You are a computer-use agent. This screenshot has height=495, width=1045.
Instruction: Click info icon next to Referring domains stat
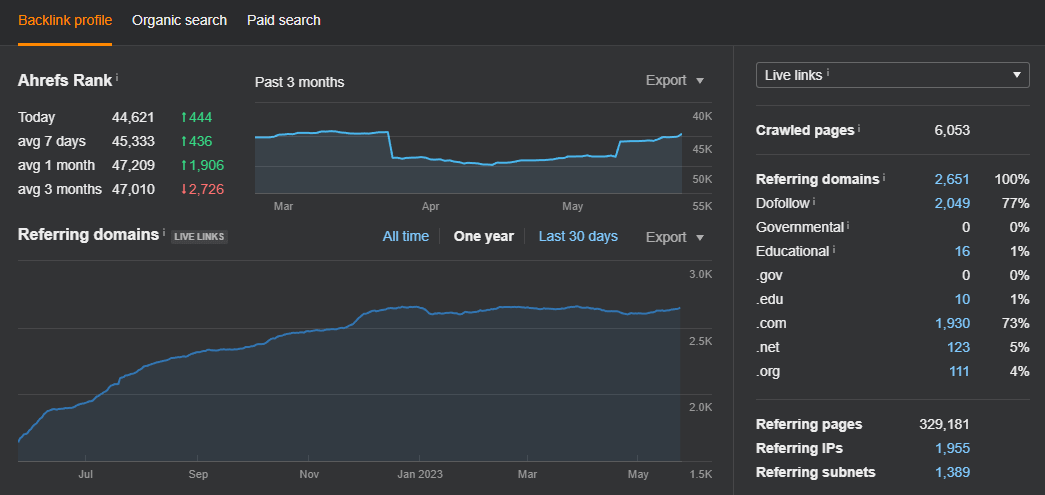(x=884, y=177)
